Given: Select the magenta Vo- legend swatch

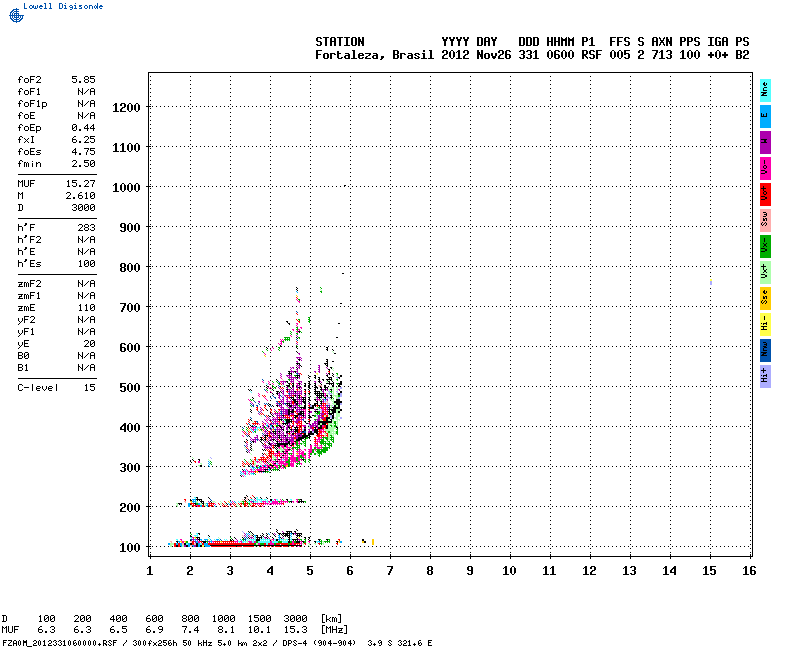Looking at the screenshot, I should point(765,168).
